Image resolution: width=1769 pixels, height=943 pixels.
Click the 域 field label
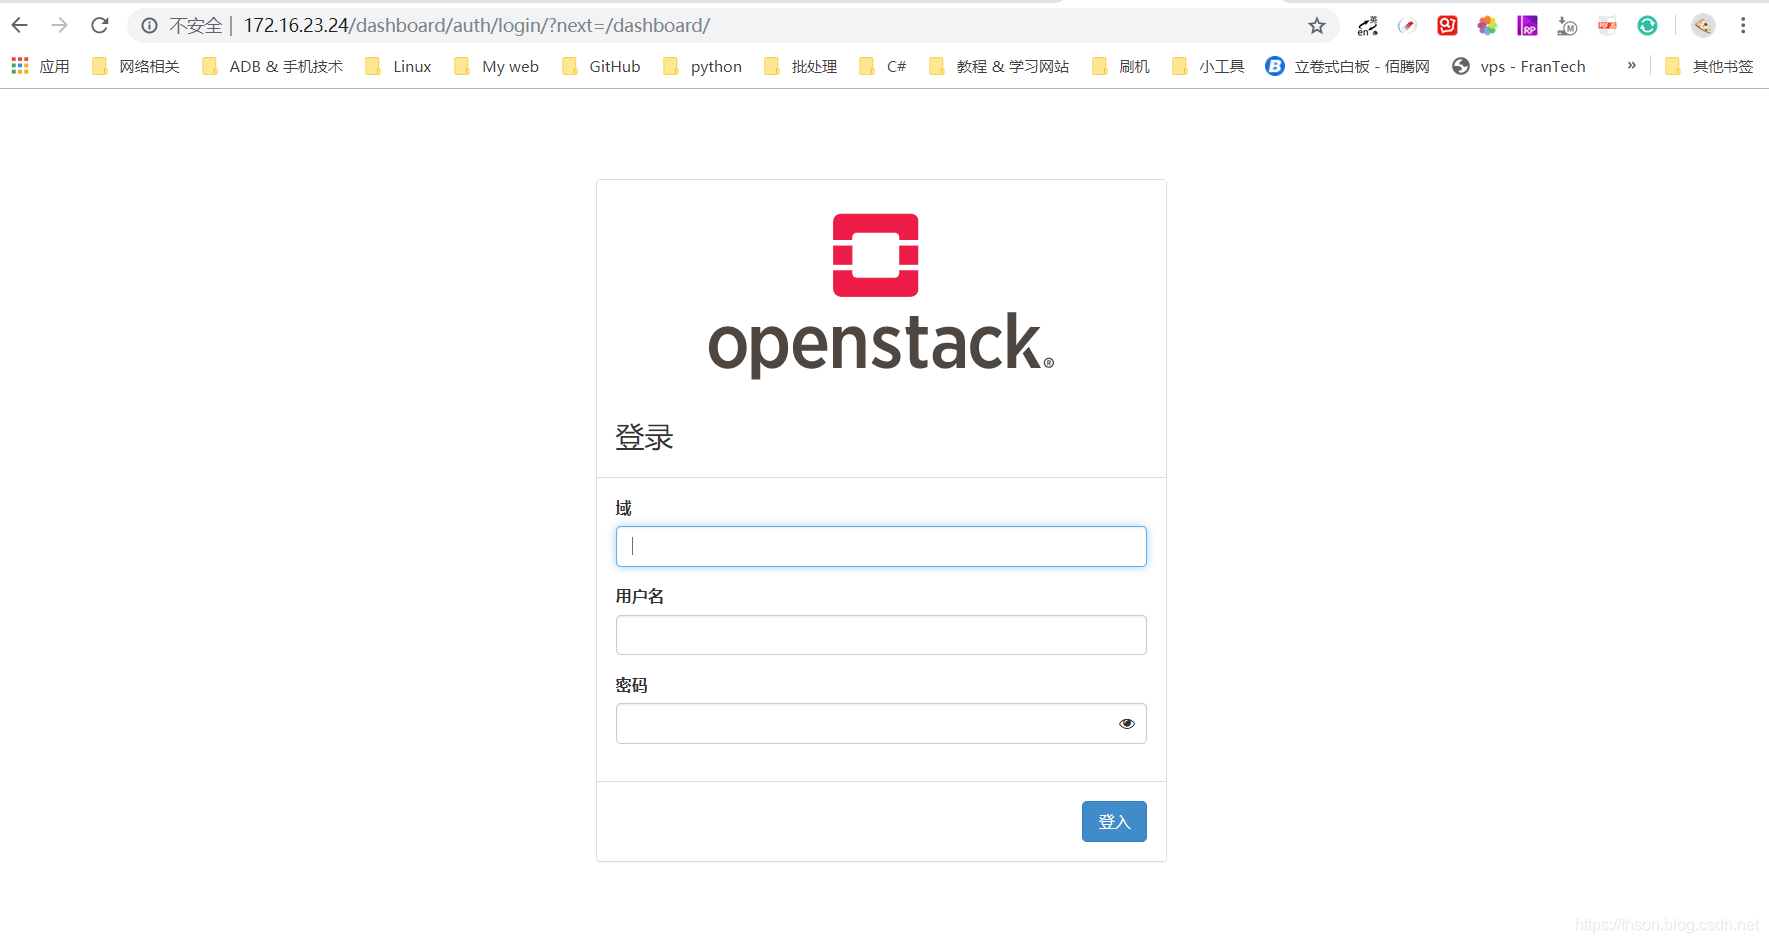pyautogui.click(x=624, y=508)
